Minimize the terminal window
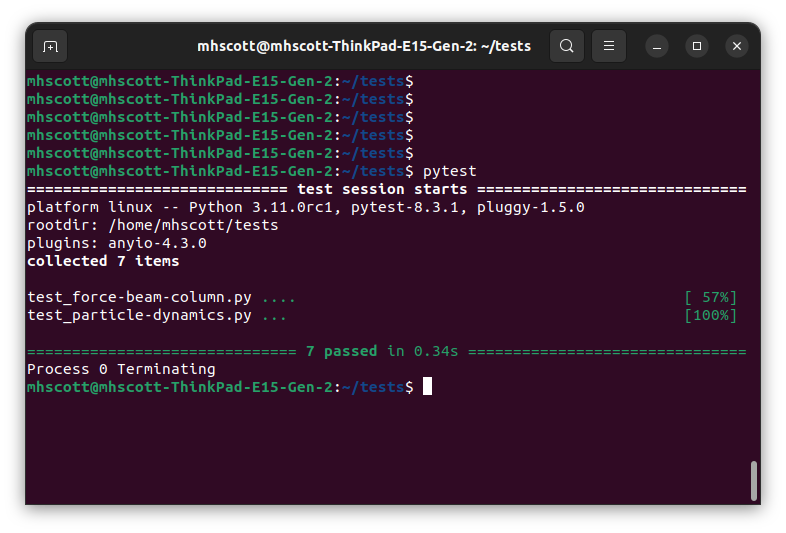 [x=657, y=46]
